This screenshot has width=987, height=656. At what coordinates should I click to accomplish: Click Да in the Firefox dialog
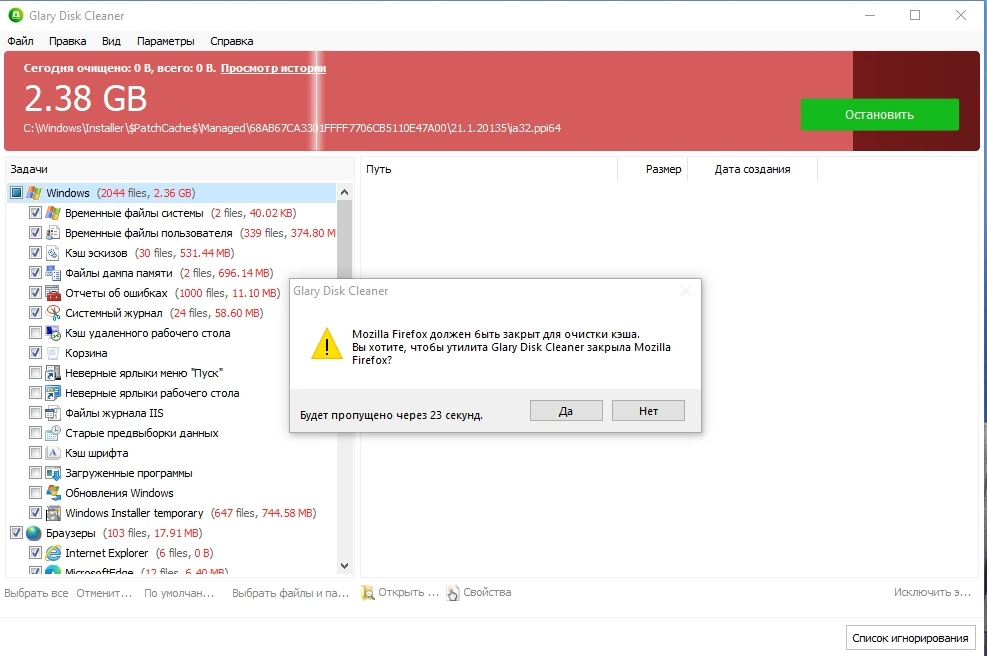(x=566, y=411)
